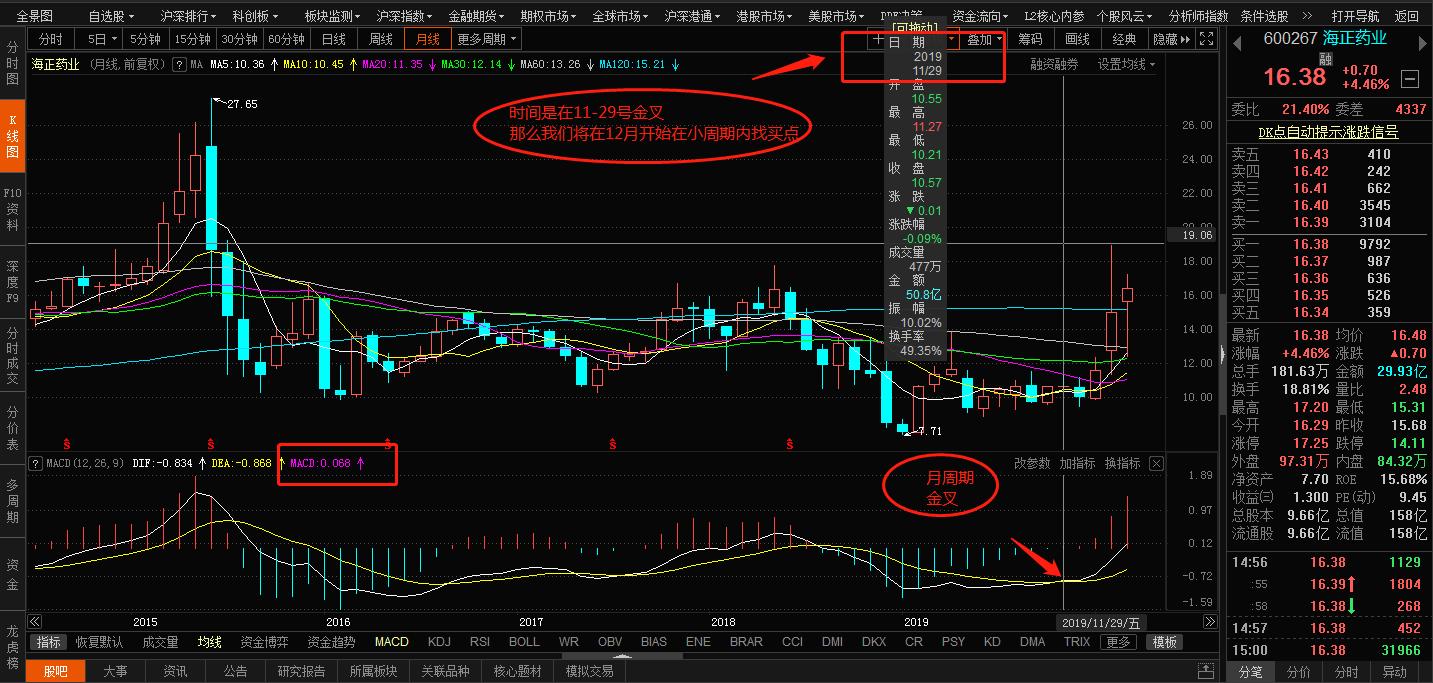1433x683 pixels.
Task: Click the fullscreen chart icon
Action: 1206,39
